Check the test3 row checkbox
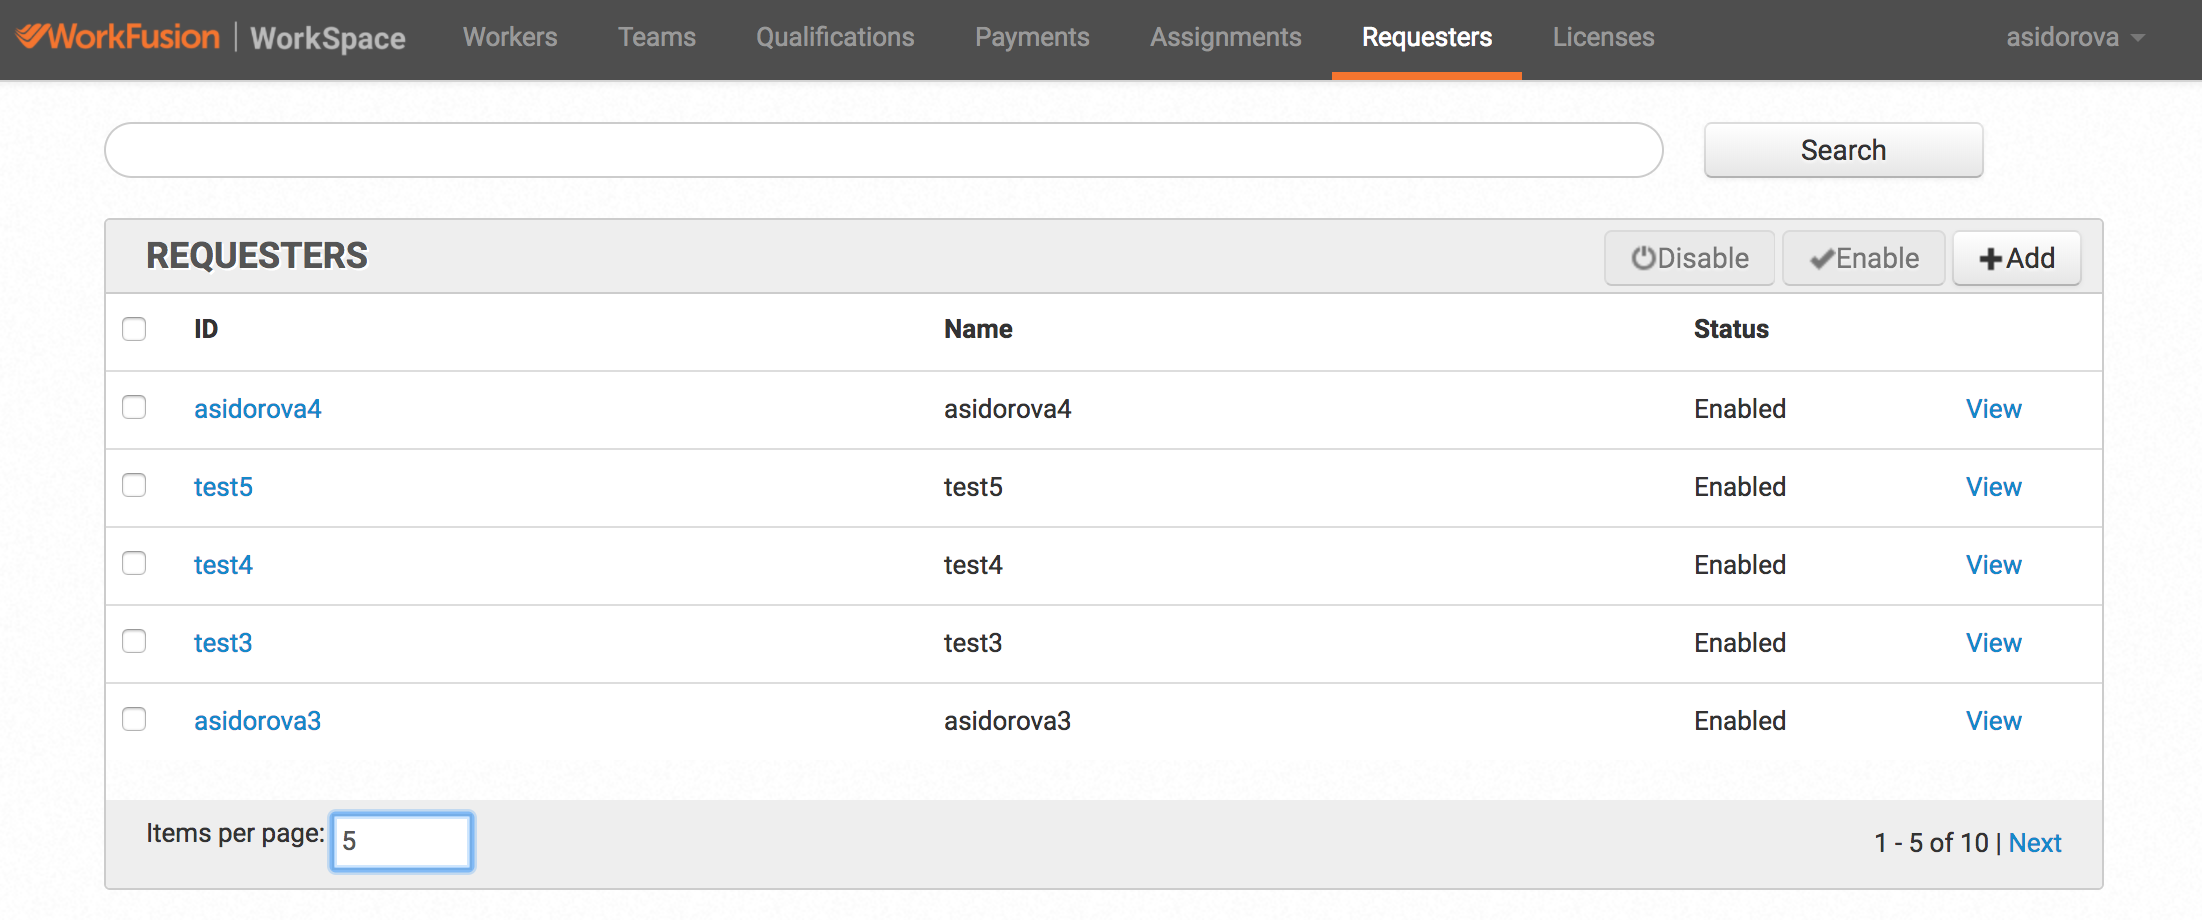 (134, 641)
